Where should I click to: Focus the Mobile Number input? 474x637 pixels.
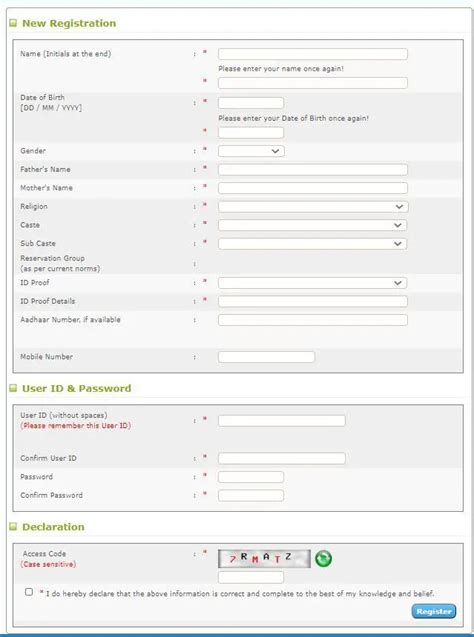(266, 357)
